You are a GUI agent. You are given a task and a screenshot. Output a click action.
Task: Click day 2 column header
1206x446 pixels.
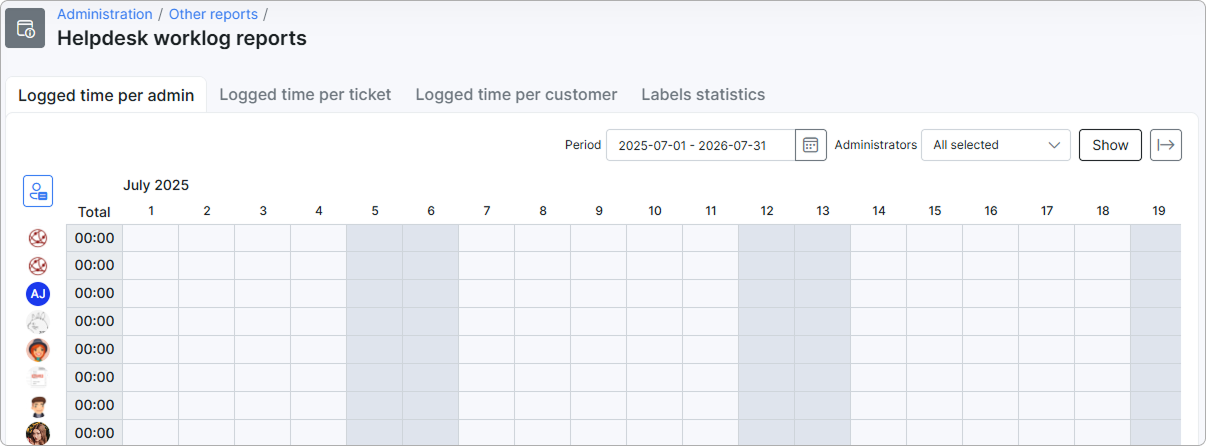[207, 211]
